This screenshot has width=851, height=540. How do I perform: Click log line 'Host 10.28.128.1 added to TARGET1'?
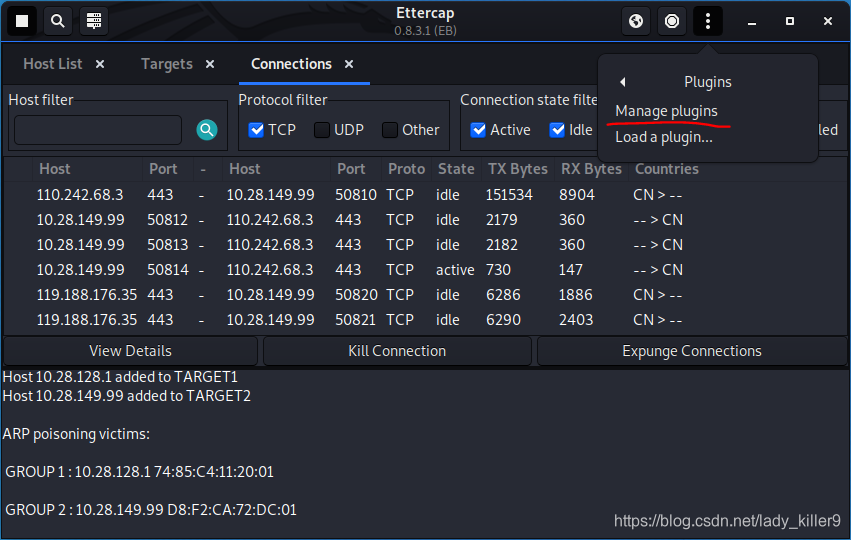[x=120, y=377]
